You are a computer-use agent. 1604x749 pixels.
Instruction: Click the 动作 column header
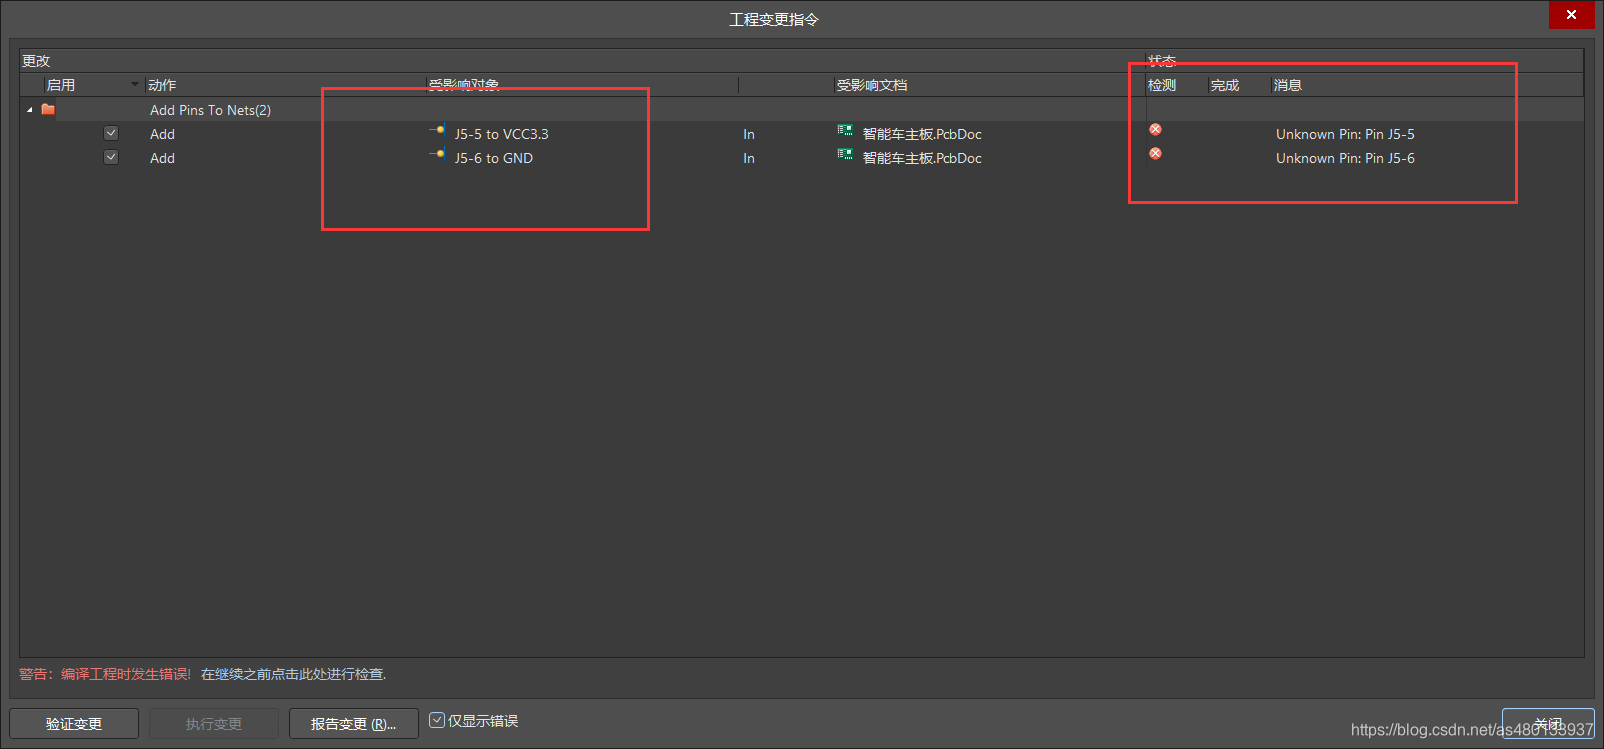[x=162, y=85]
